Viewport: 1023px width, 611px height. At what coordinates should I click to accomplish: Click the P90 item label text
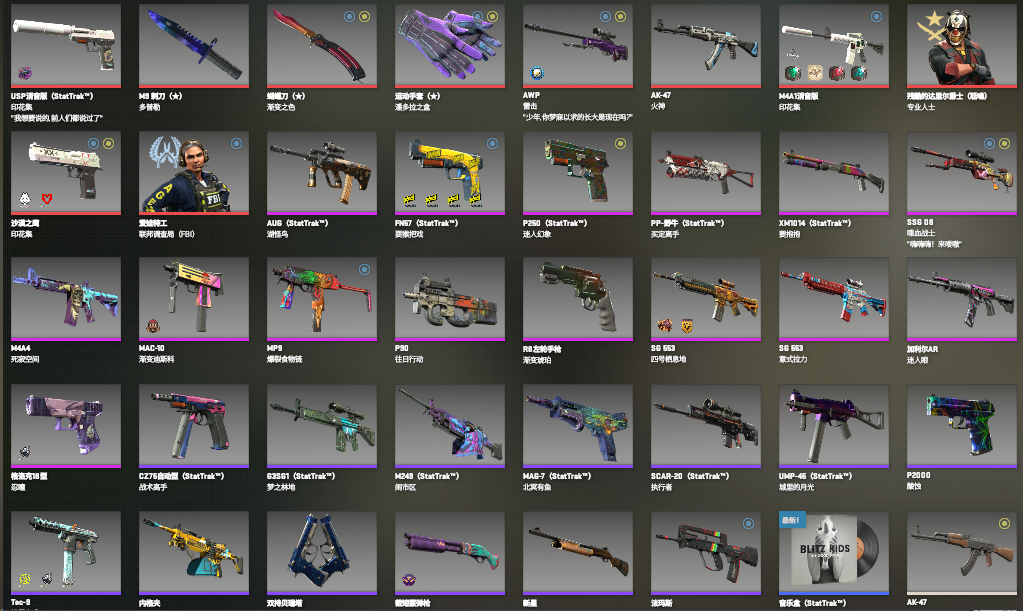point(402,348)
